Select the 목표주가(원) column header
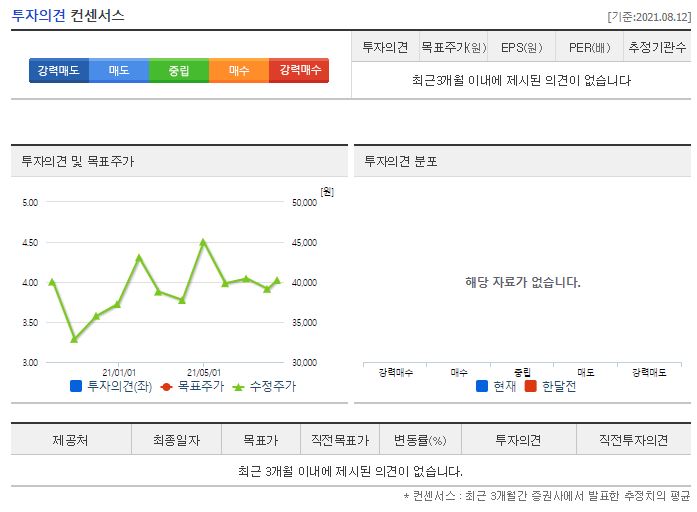 tap(454, 47)
